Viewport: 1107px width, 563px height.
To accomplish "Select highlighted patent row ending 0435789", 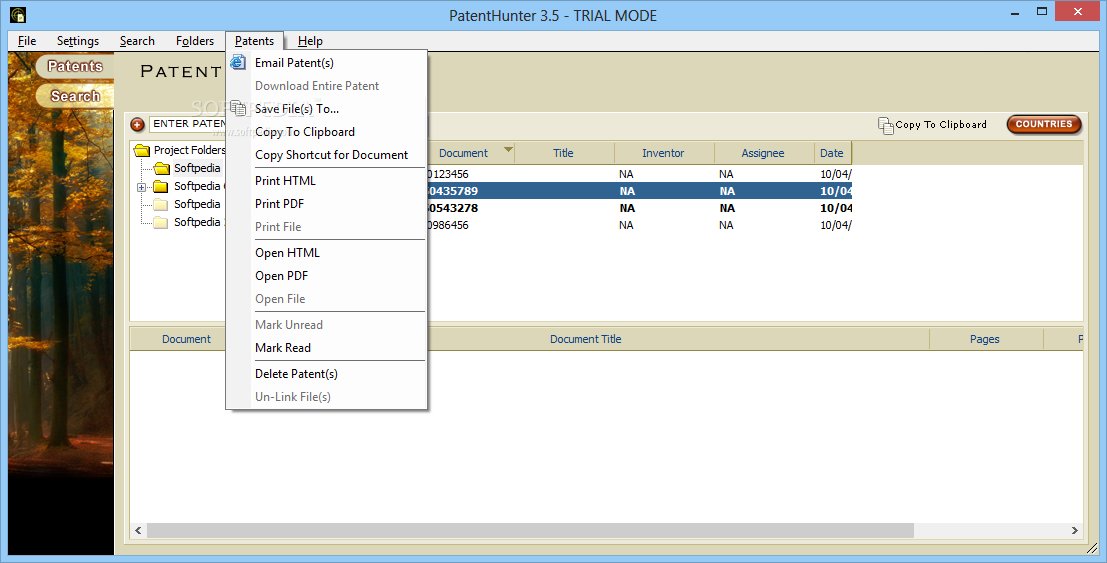I will click(x=639, y=191).
